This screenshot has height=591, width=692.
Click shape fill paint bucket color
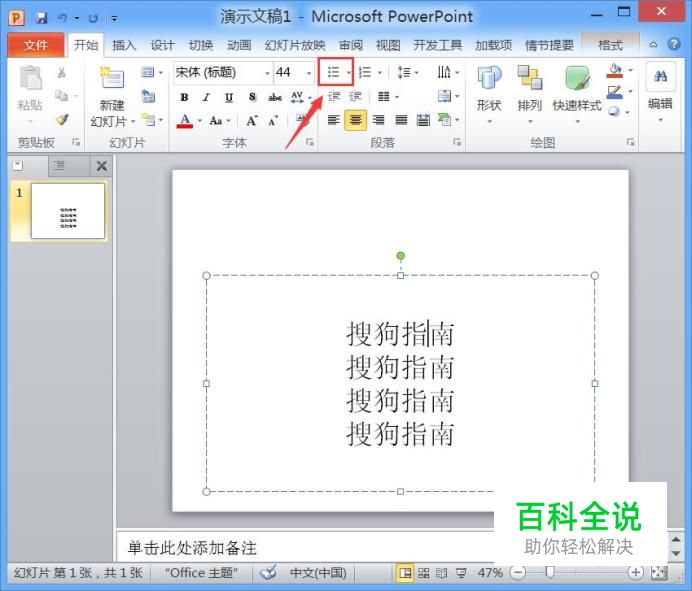(615, 71)
